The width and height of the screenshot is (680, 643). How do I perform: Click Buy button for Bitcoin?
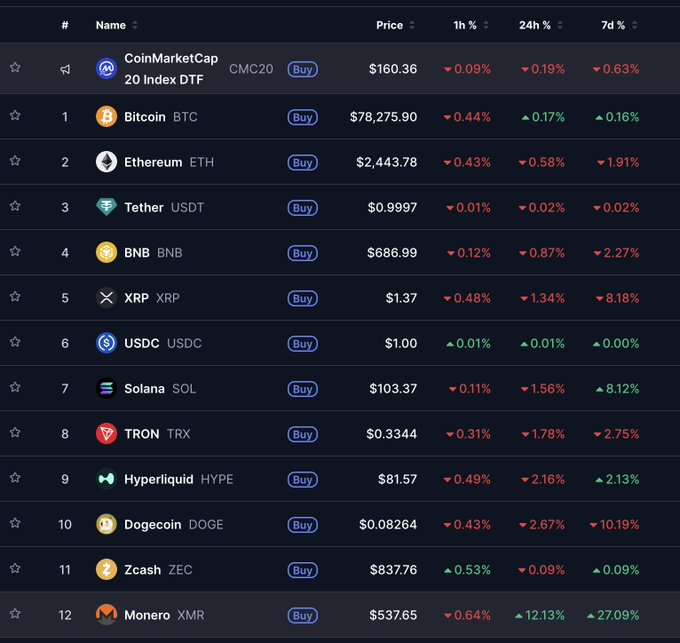[303, 117]
